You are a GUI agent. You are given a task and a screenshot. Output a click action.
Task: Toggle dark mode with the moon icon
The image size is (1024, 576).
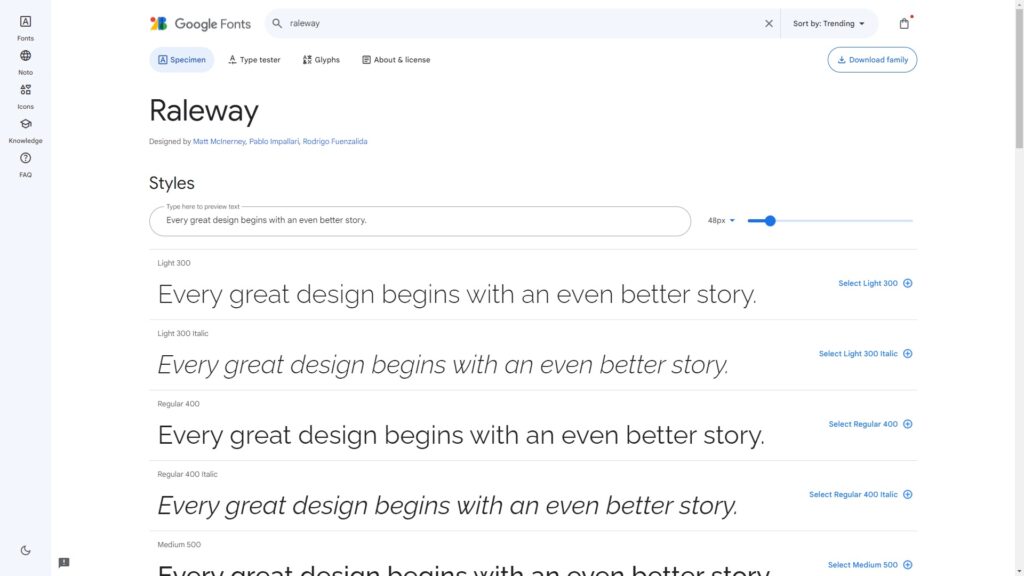pyautogui.click(x=25, y=549)
